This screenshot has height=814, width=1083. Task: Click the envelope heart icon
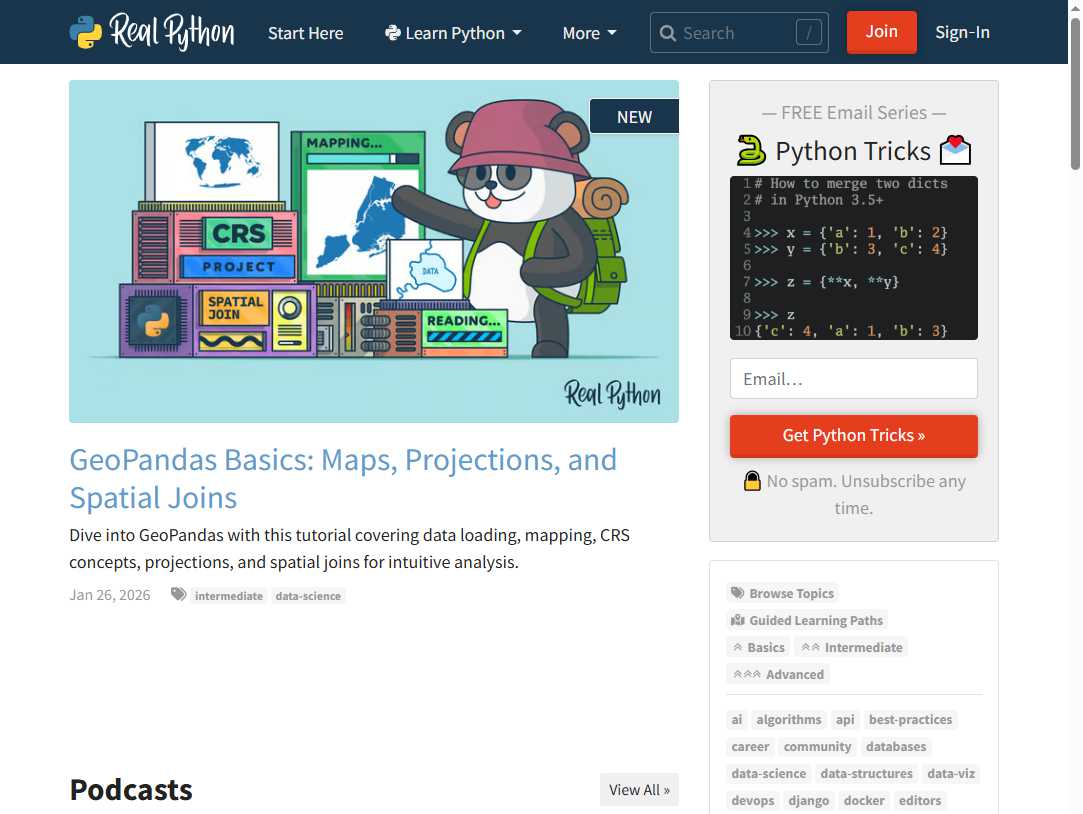[x=955, y=151]
